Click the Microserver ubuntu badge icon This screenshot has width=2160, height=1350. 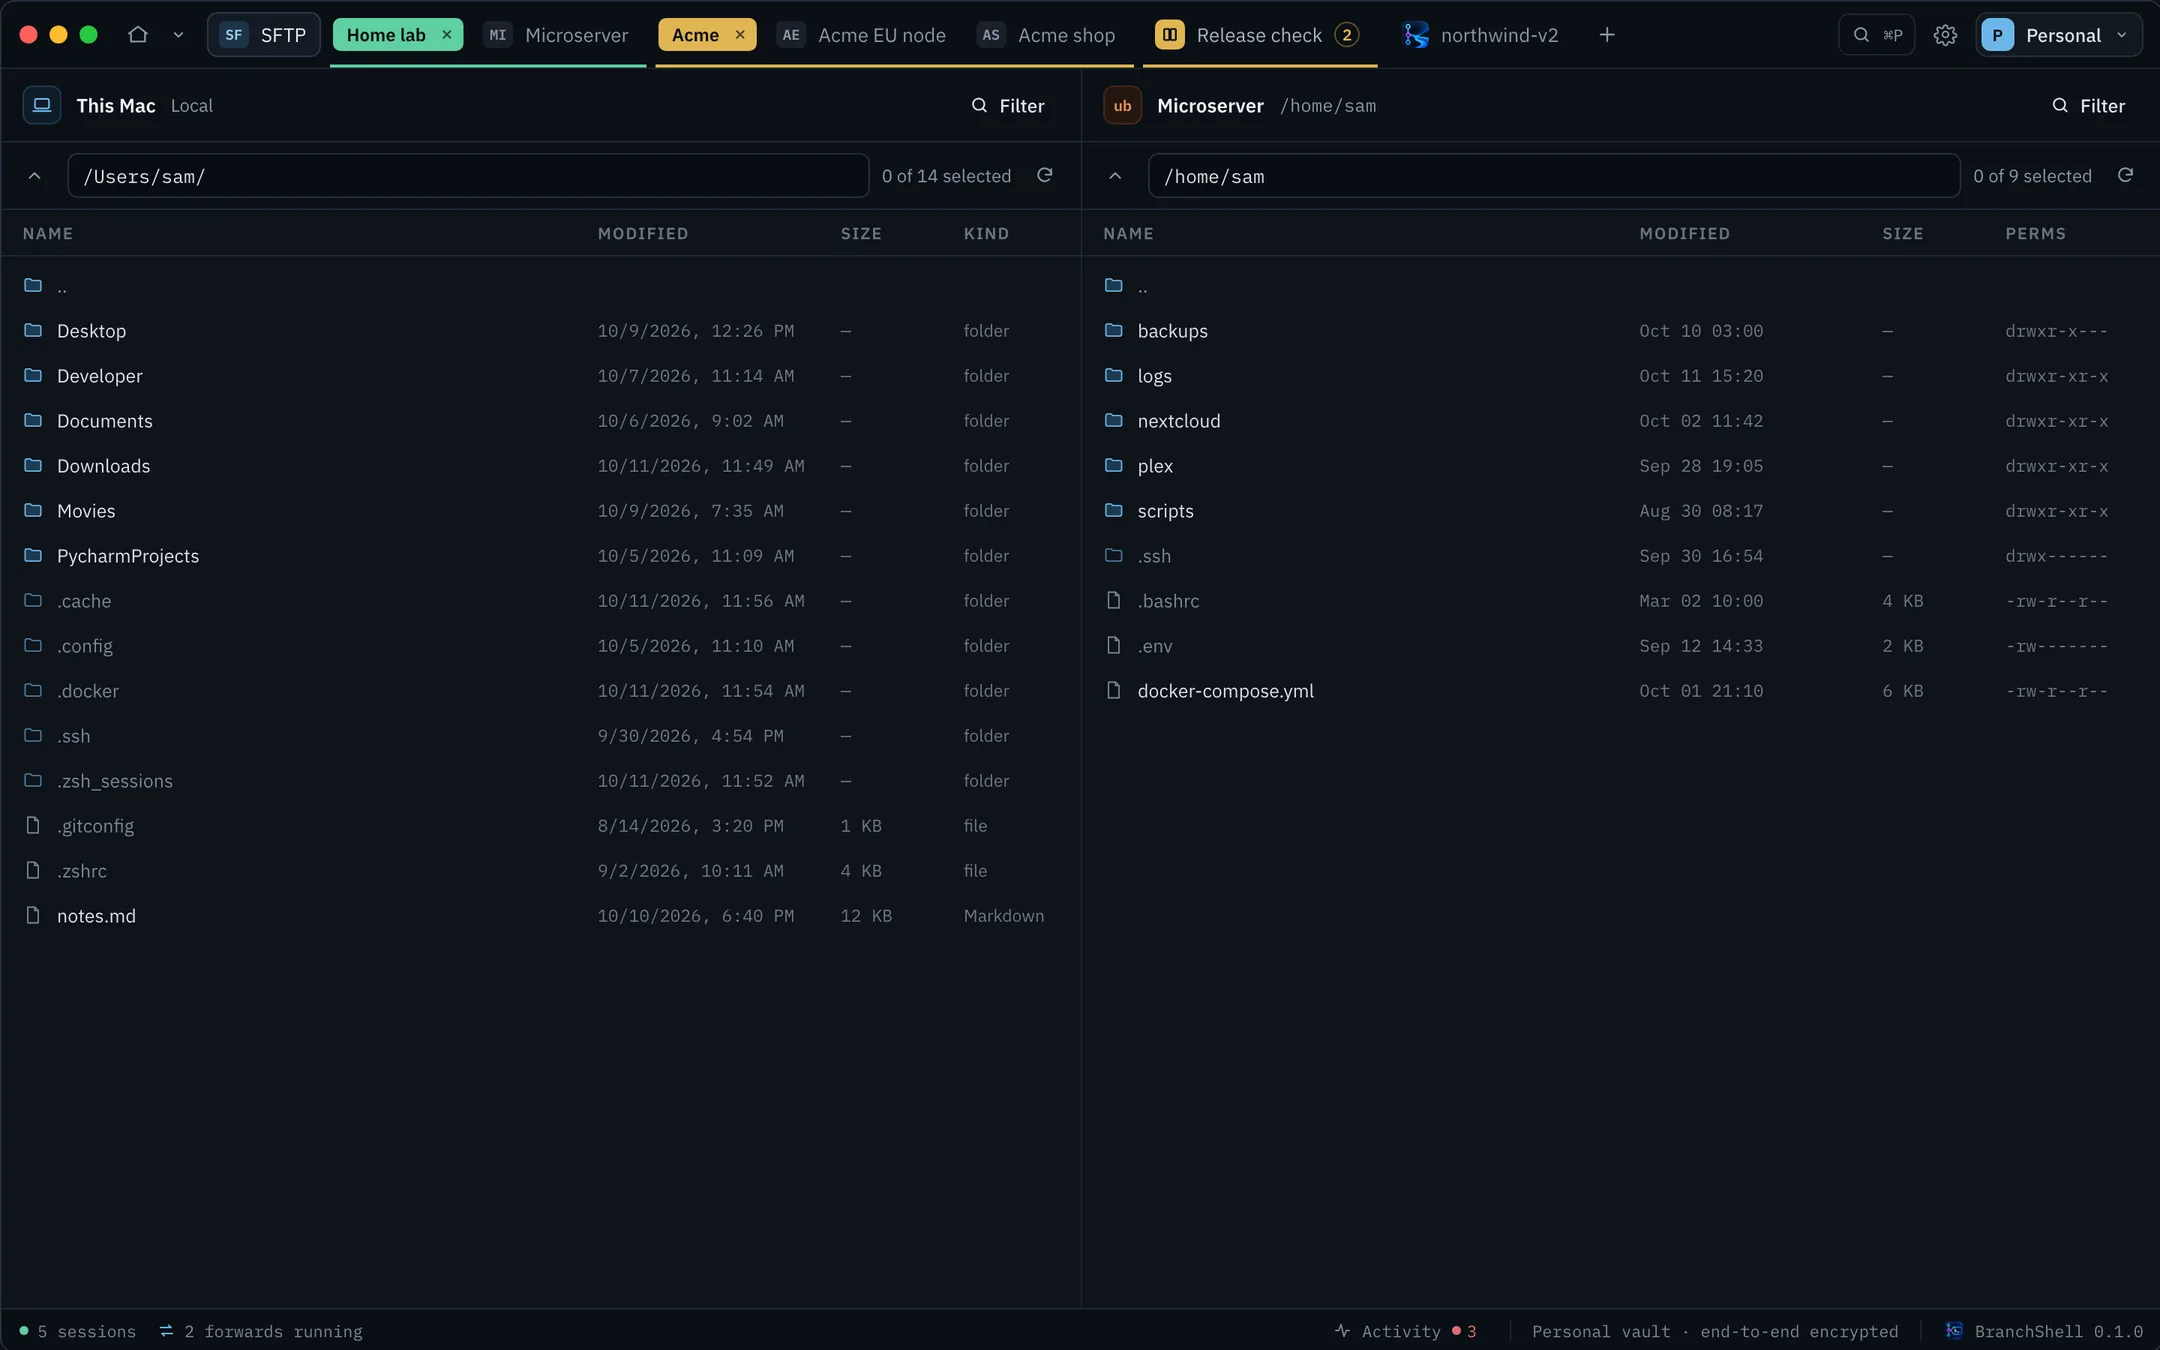pos(1122,105)
